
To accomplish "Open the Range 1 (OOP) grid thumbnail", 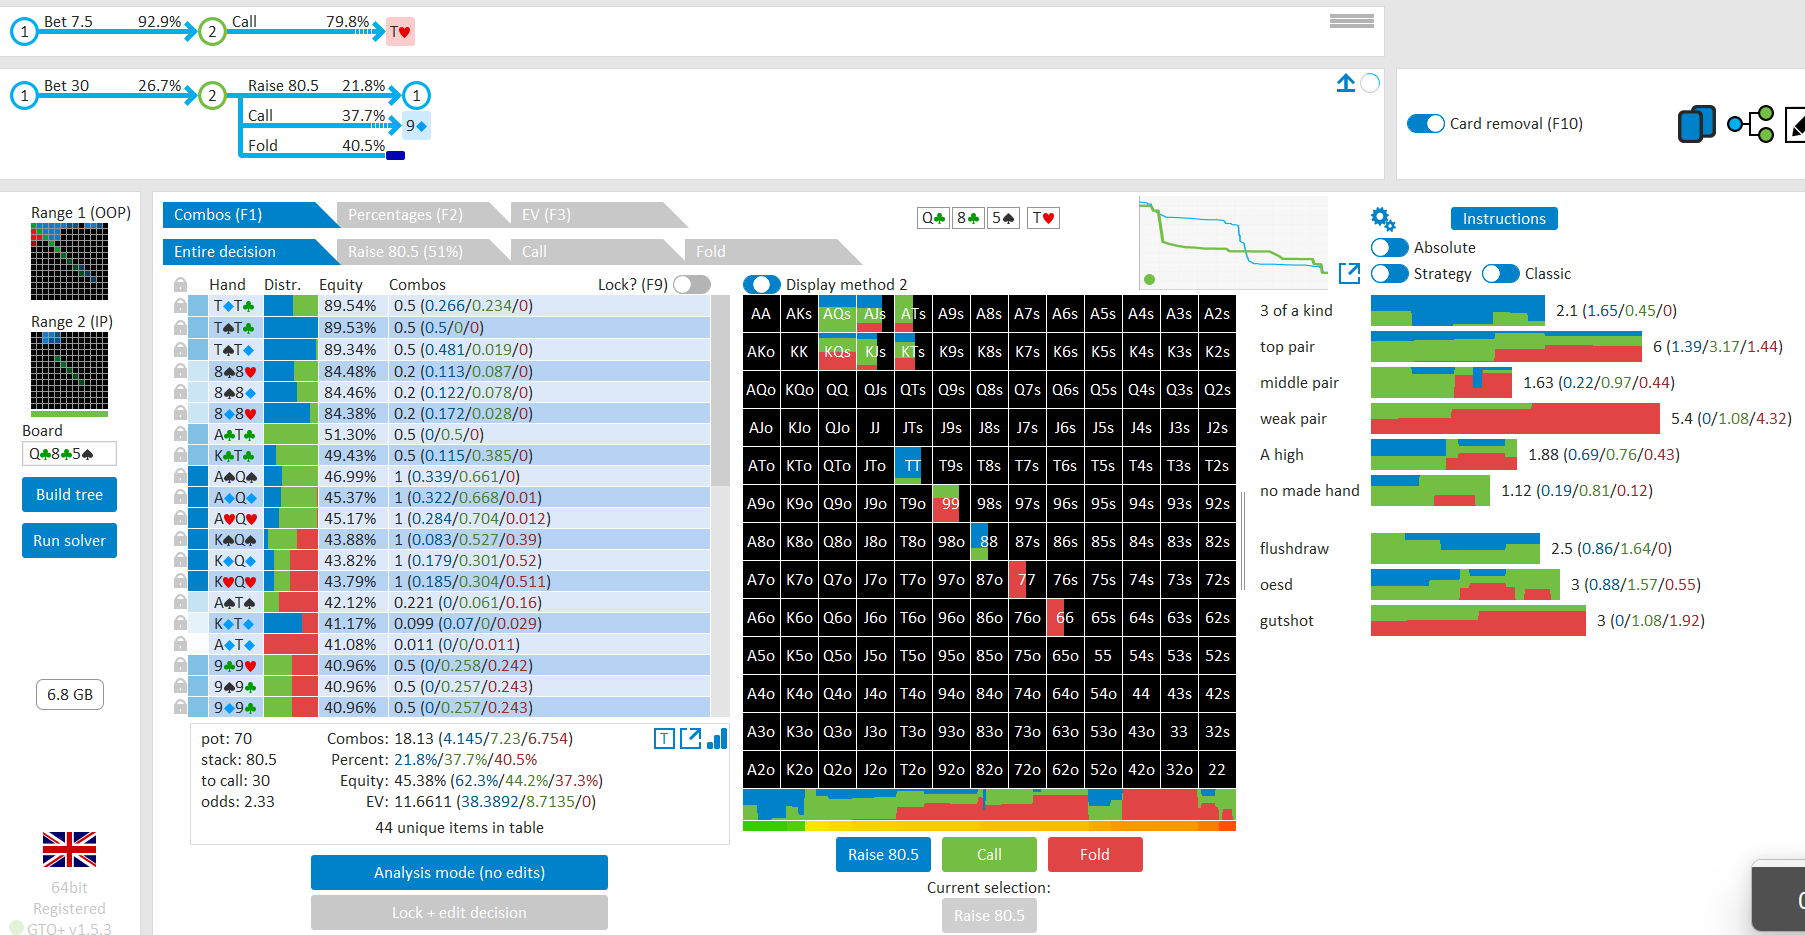I will pyautogui.click(x=69, y=261).
